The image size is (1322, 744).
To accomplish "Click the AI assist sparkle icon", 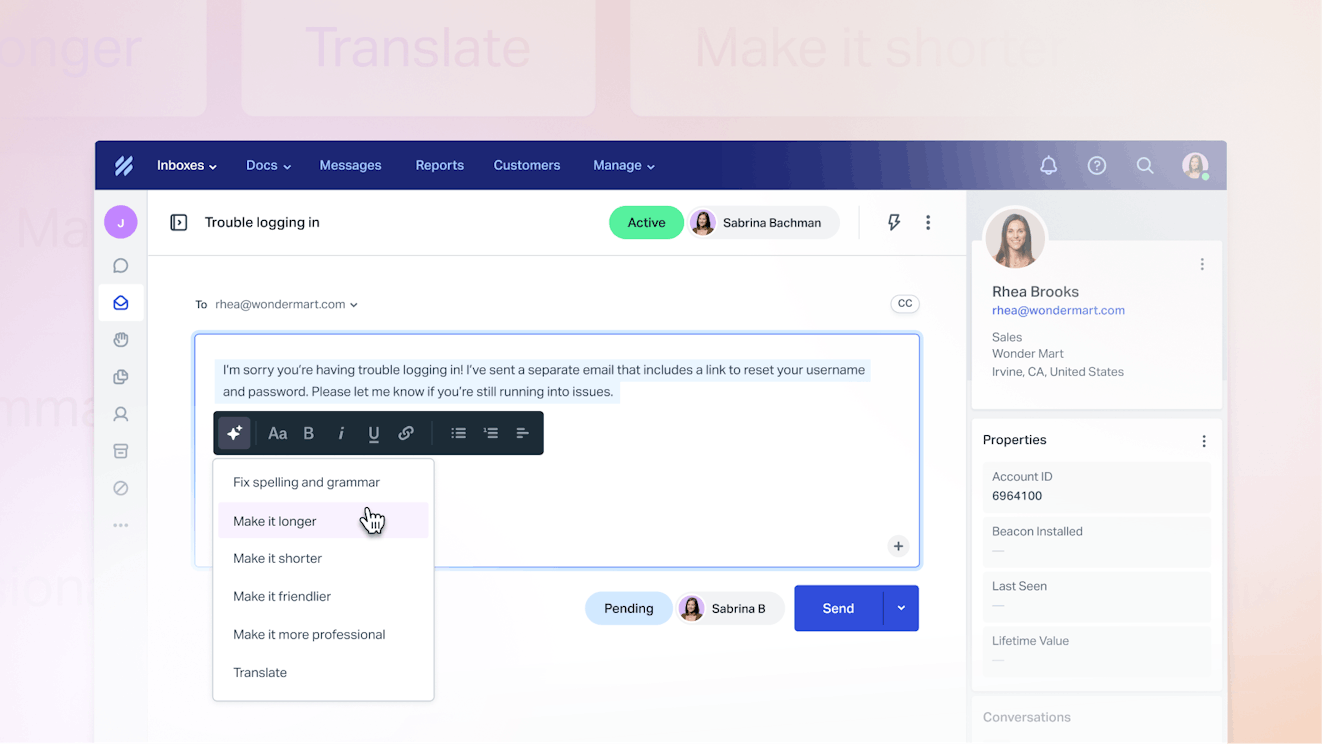I will [x=234, y=433].
